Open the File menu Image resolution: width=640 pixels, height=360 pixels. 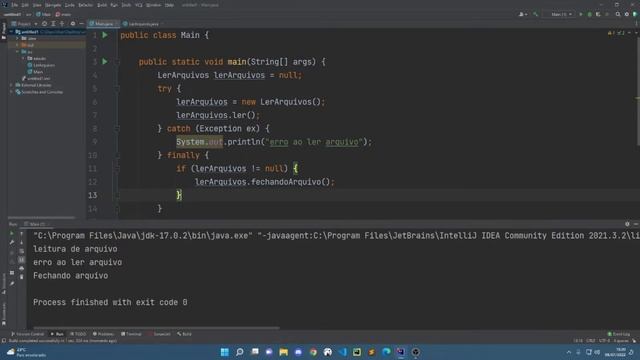pos(15,5)
